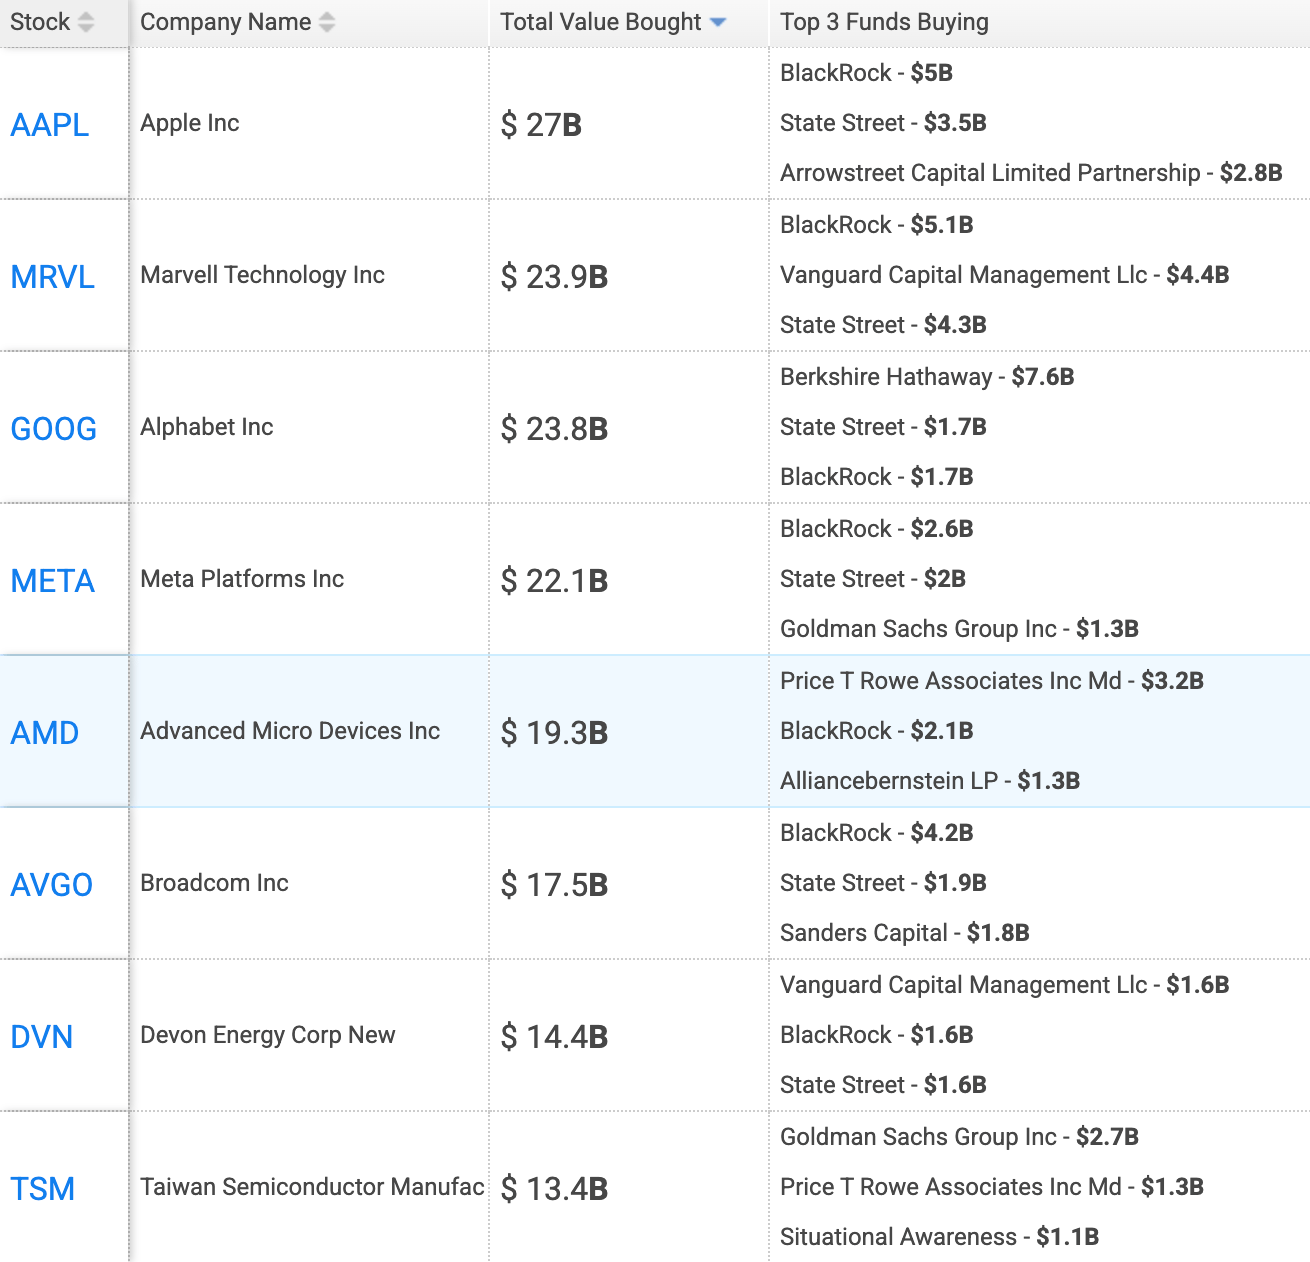Click BlackRock - $1.6B in Devon row
Viewport: 1310px width, 1262px height.
click(x=877, y=1035)
